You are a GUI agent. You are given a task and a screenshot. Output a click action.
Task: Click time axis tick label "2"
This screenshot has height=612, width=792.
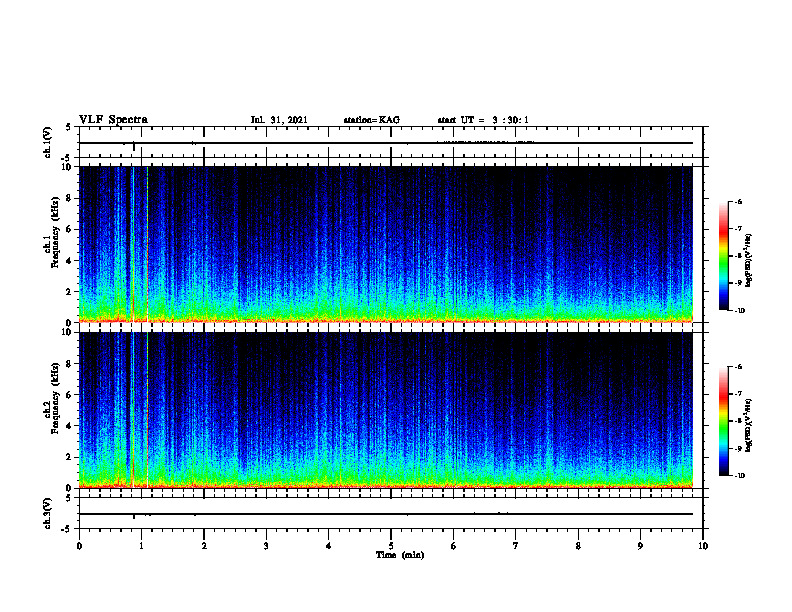(x=204, y=546)
